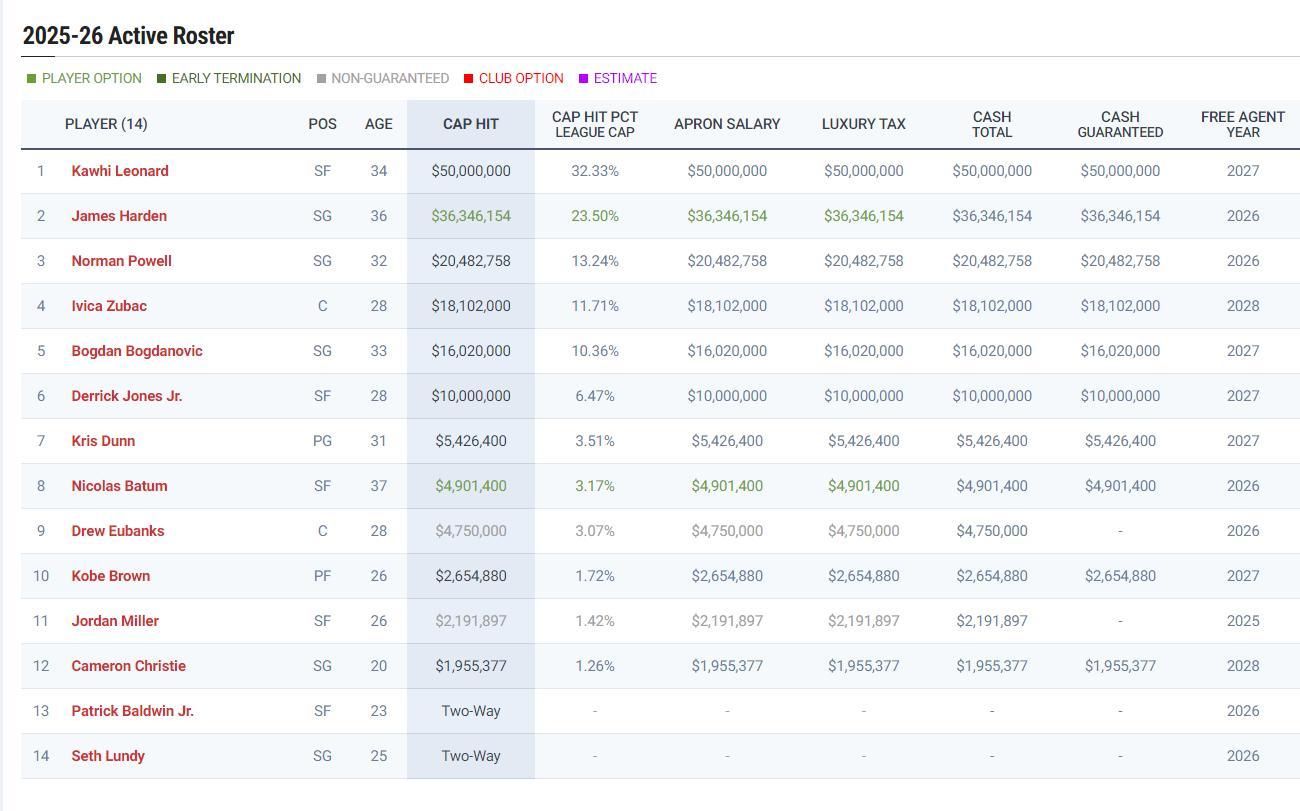Open Seth Lundy's player page
The height and width of the screenshot is (811, 1300).
(108, 756)
